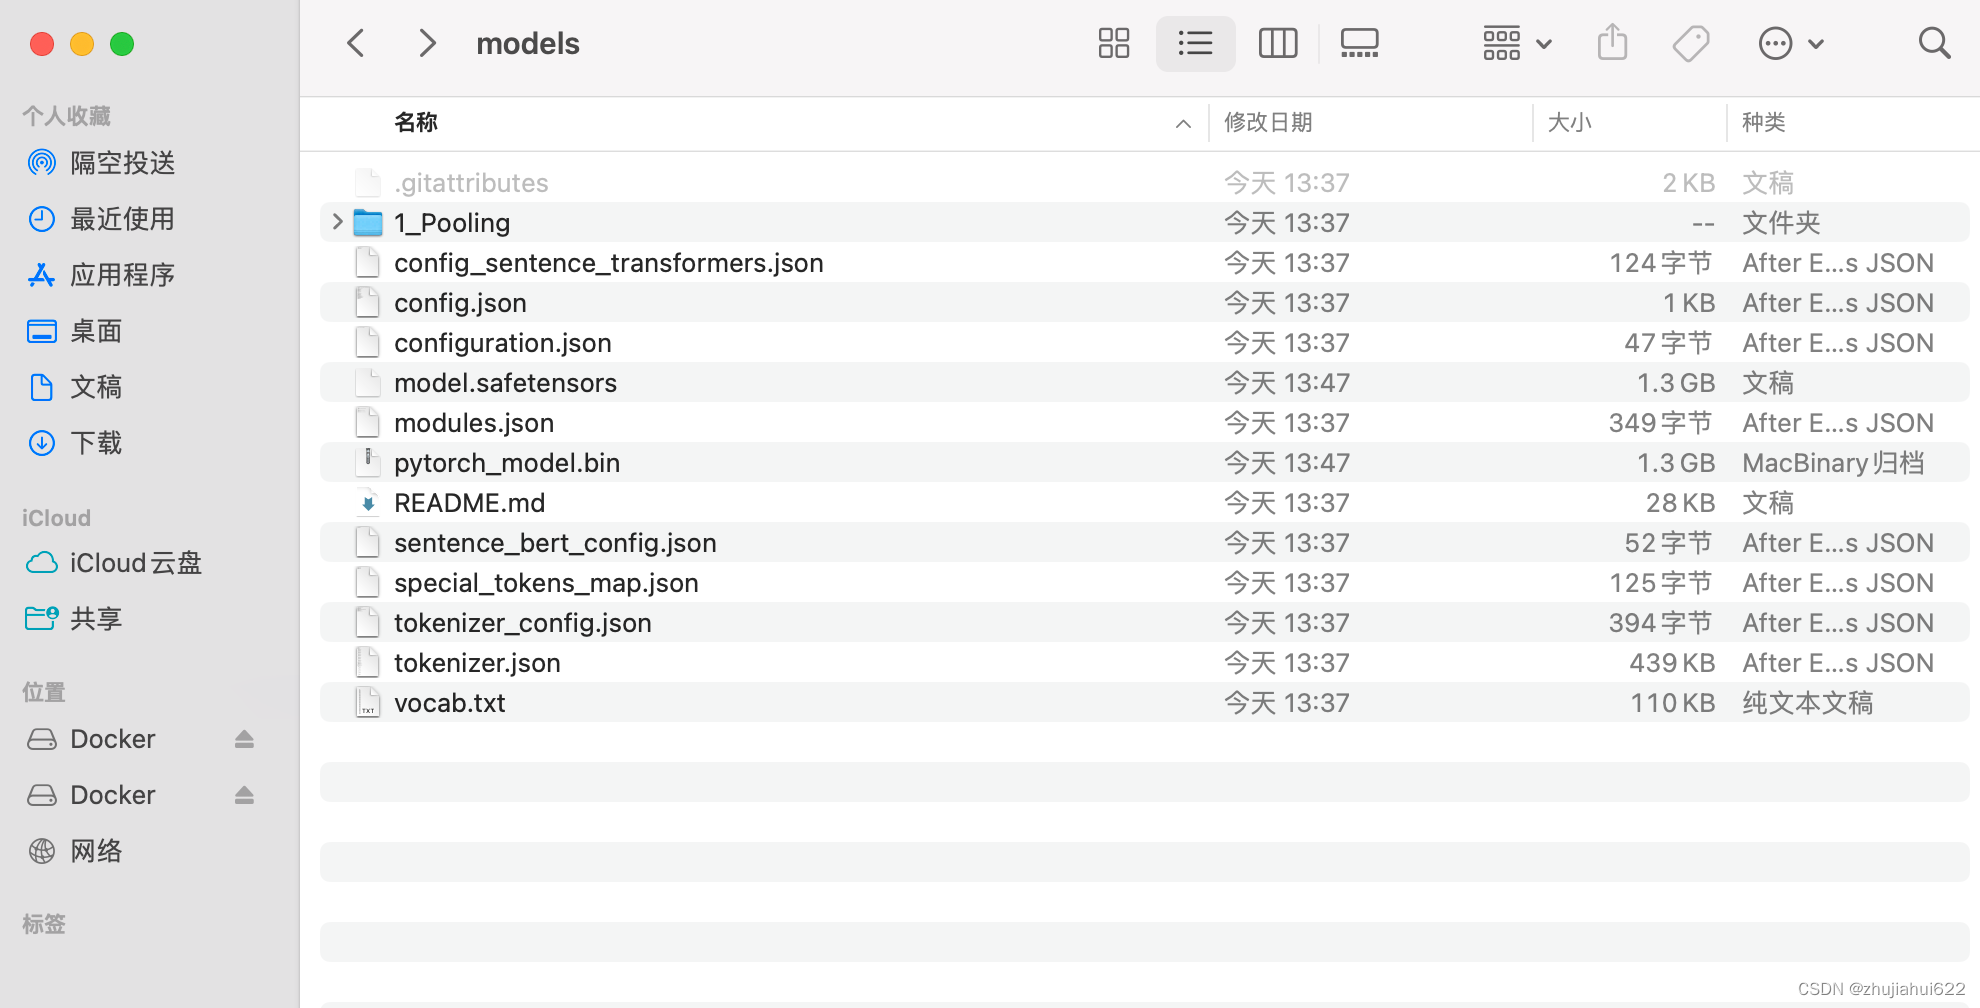Select the model.safetensors file

click(x=1144, y=382)
